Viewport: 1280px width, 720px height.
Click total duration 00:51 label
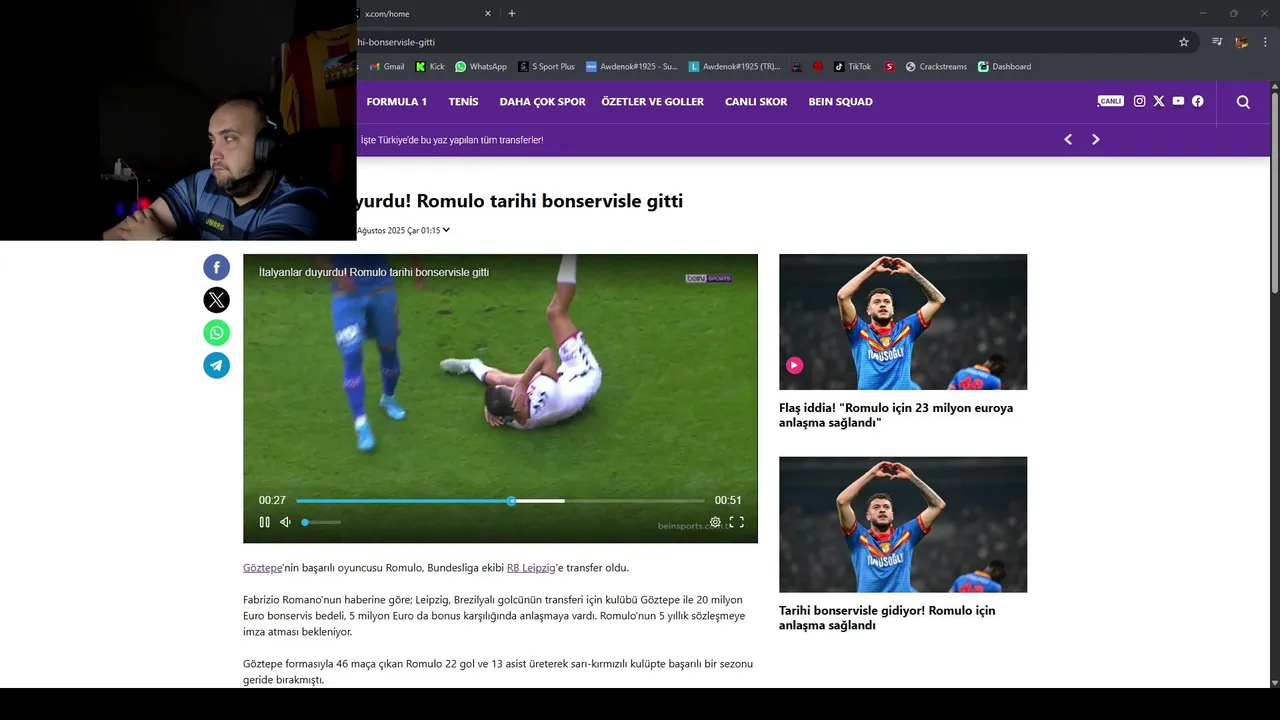pyautogui.click(x=728, y=500)
